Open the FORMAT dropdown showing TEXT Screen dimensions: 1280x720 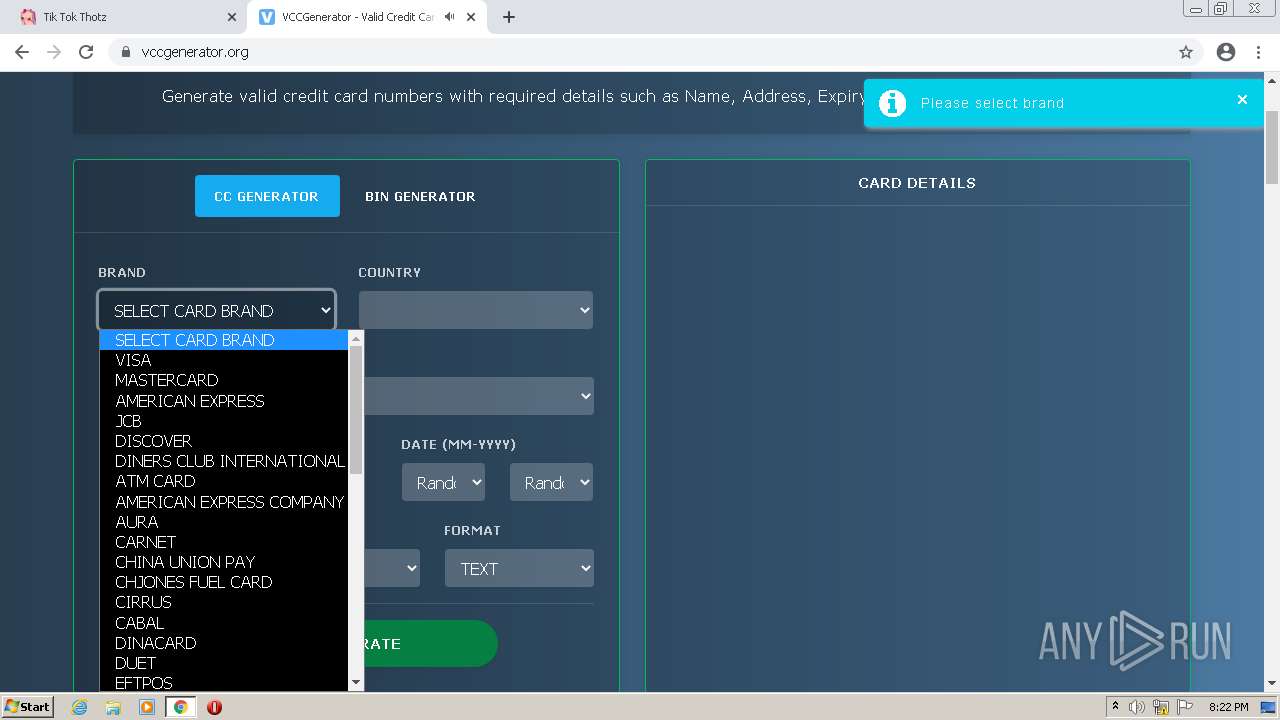[x=519, y=568]
